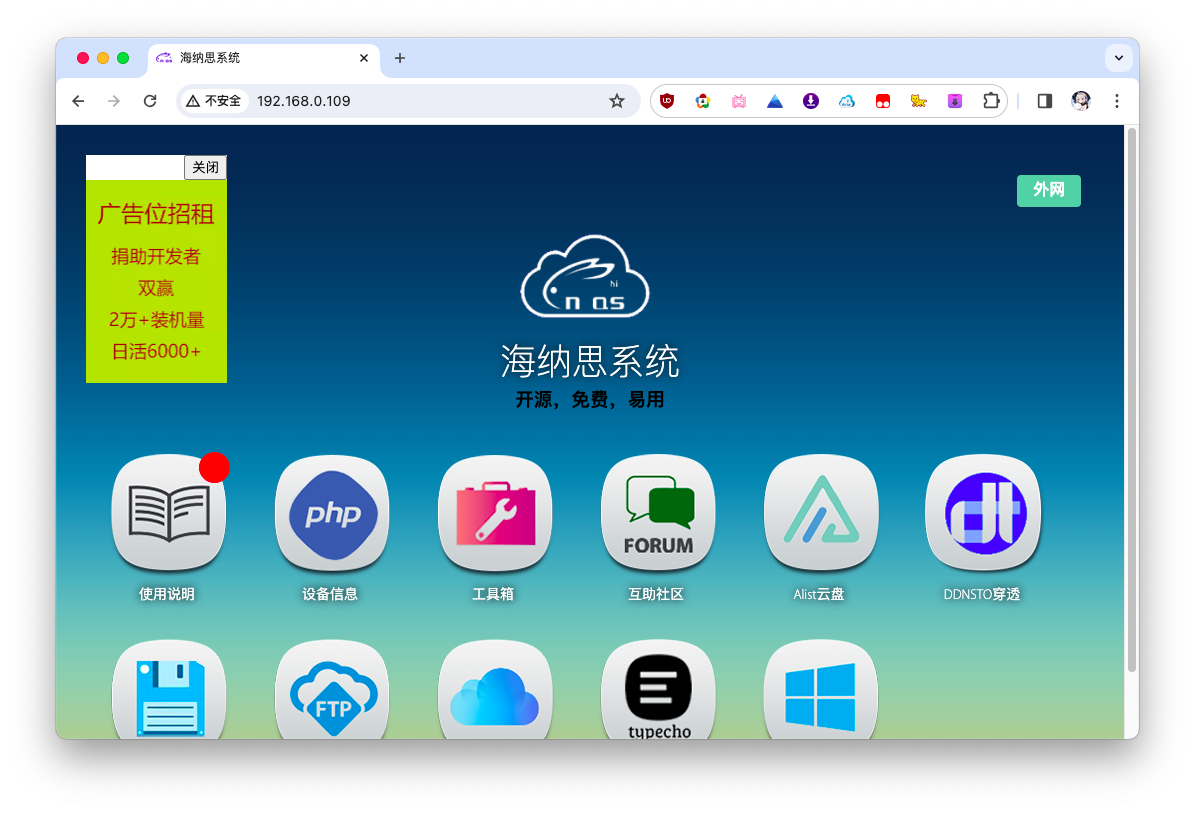The height and width of the screenshot is (813, 1195).
Task: Switch to 外网 mode
Action: [x=1048, y=190]
